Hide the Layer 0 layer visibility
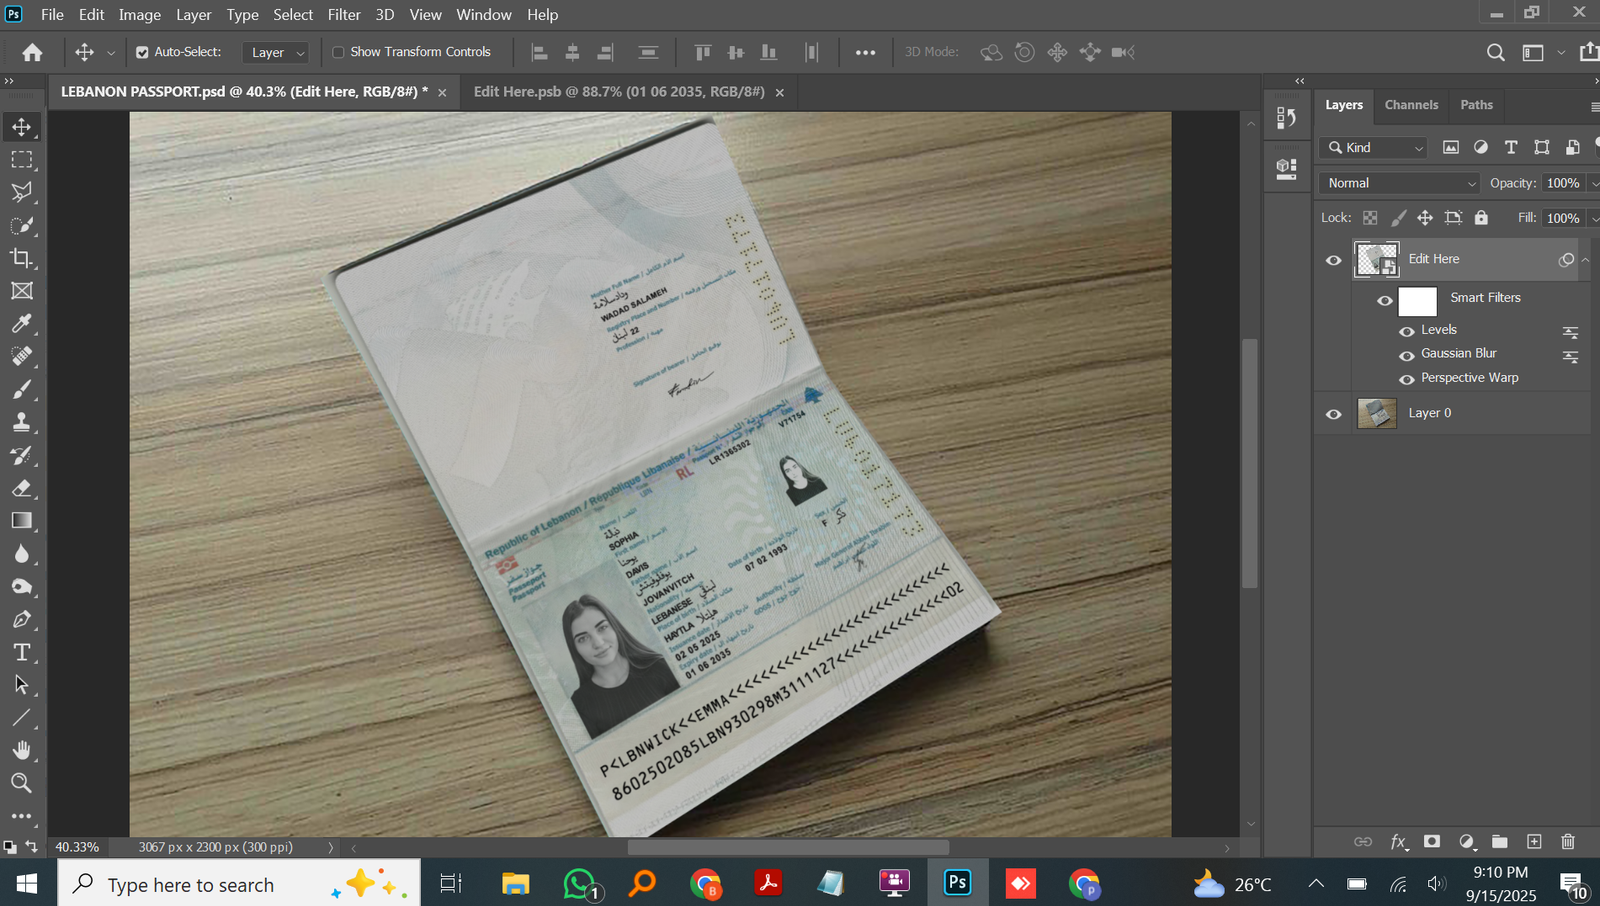Screen dimensions: 1600x906 tap(1333, 414)
